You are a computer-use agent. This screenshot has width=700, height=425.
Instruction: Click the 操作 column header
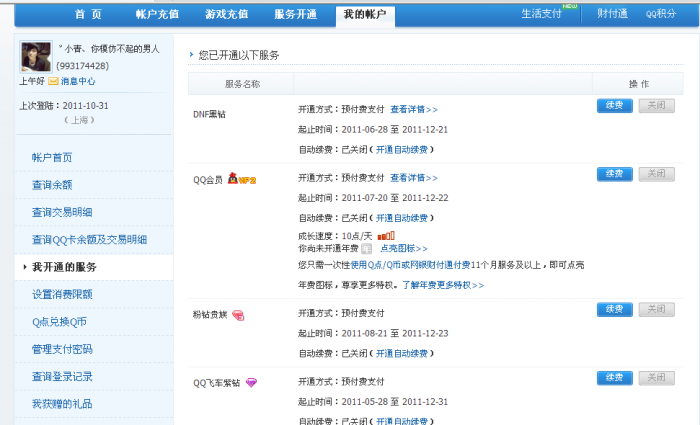(639, 84)
